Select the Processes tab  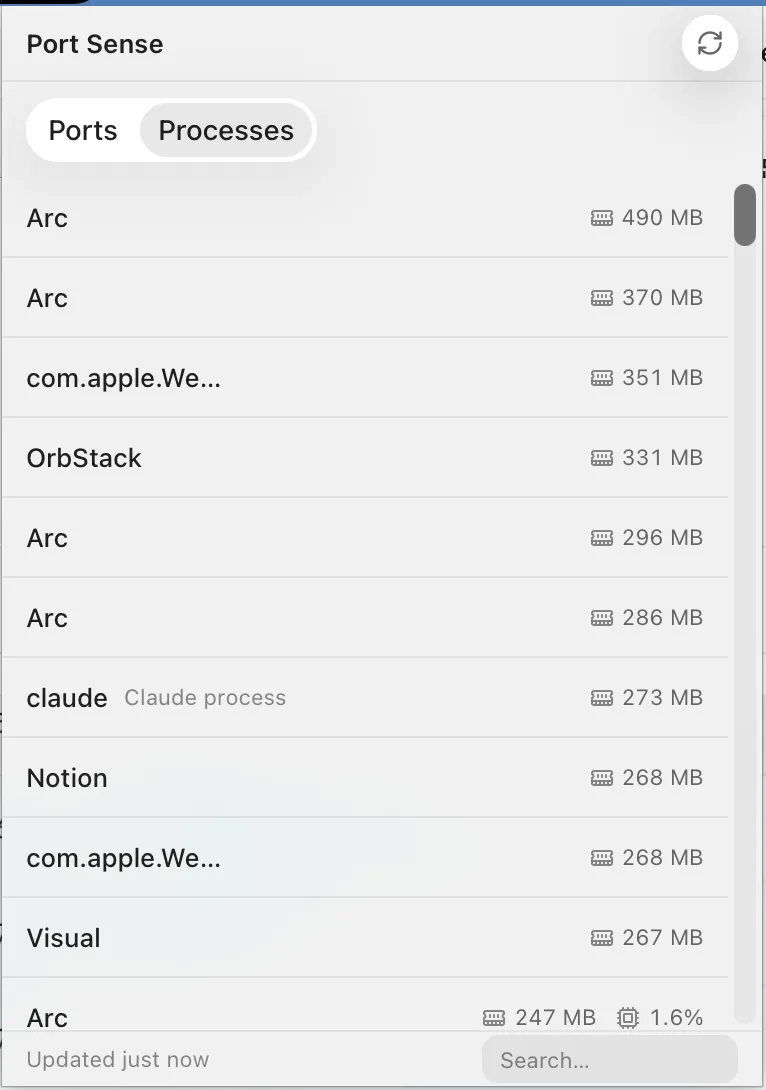pyautogui.click(x=226, y=130)
